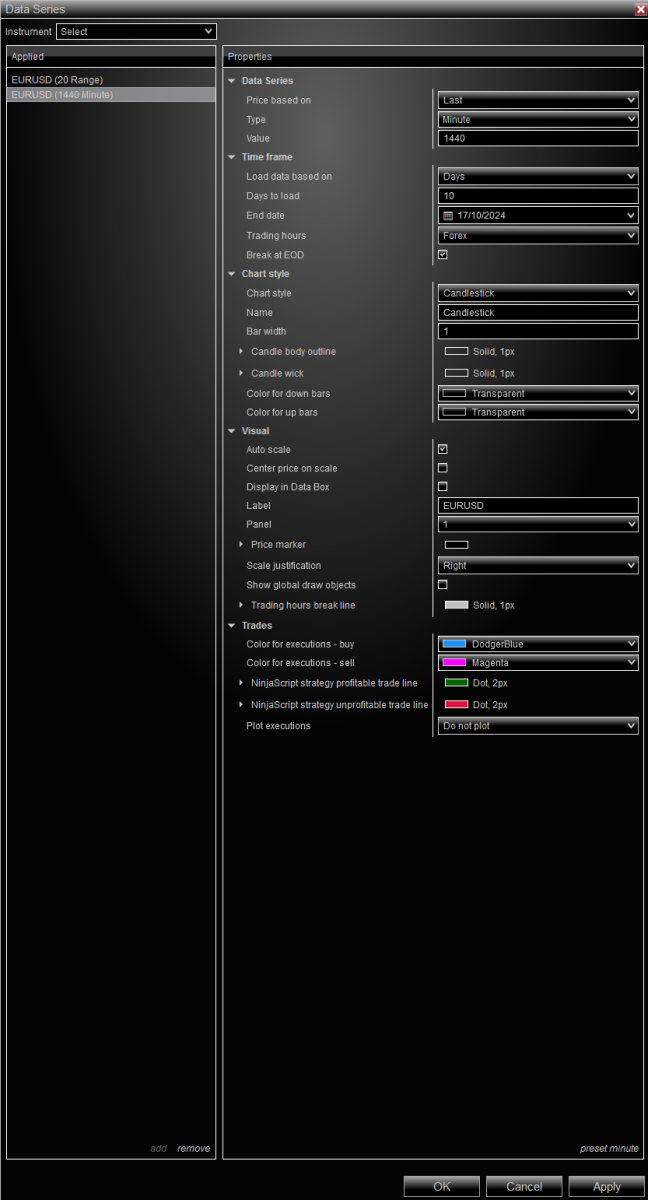Toggle Display in Data Box checkbox
The height and width of the screenshot is (1200, 648).
[443, 486]
